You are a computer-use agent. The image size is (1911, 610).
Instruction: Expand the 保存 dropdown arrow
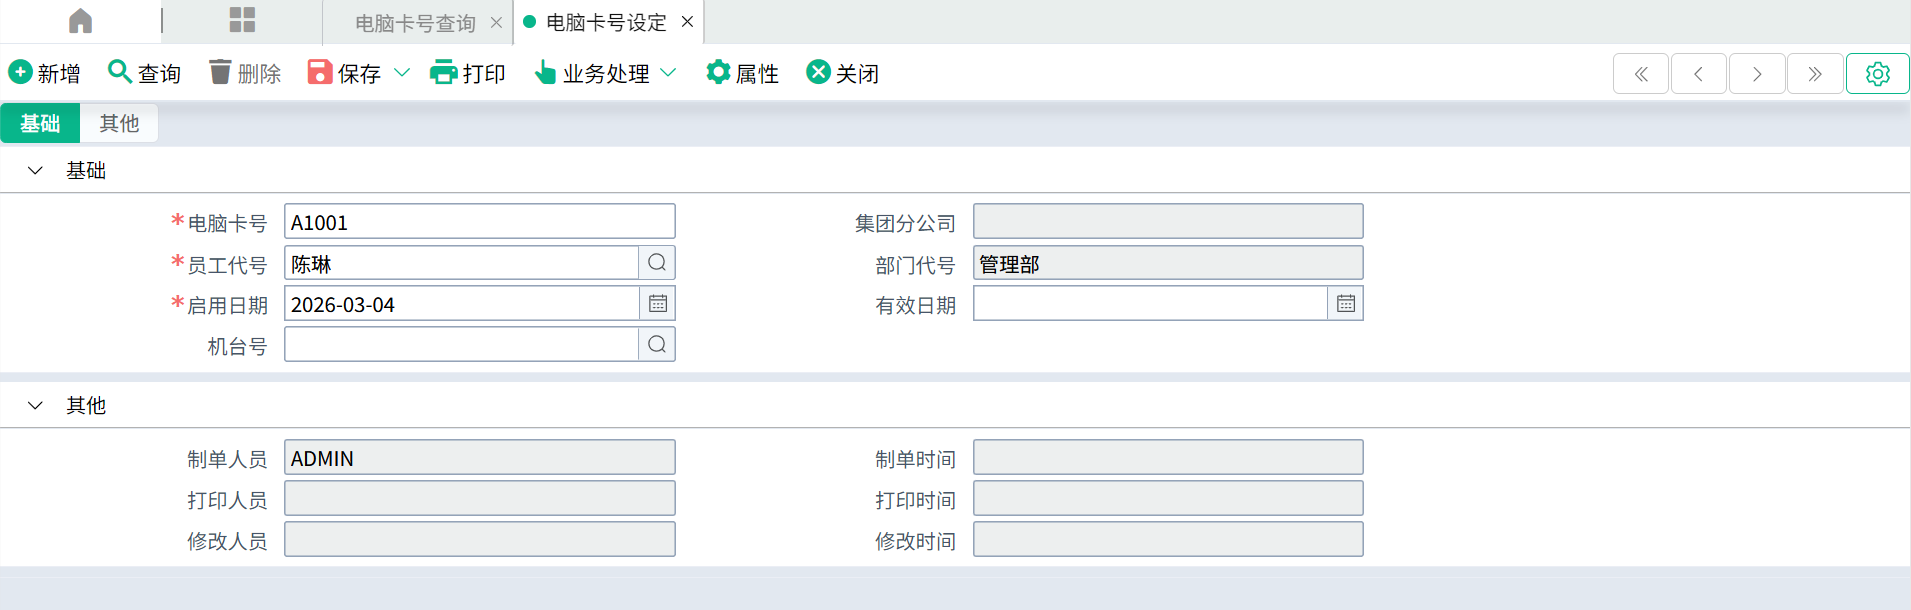point(402,73)
